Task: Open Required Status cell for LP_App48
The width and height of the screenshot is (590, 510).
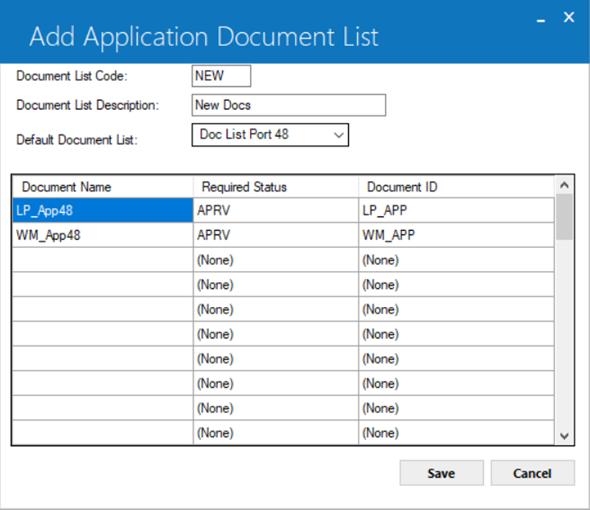Action: tap(276, 210)
